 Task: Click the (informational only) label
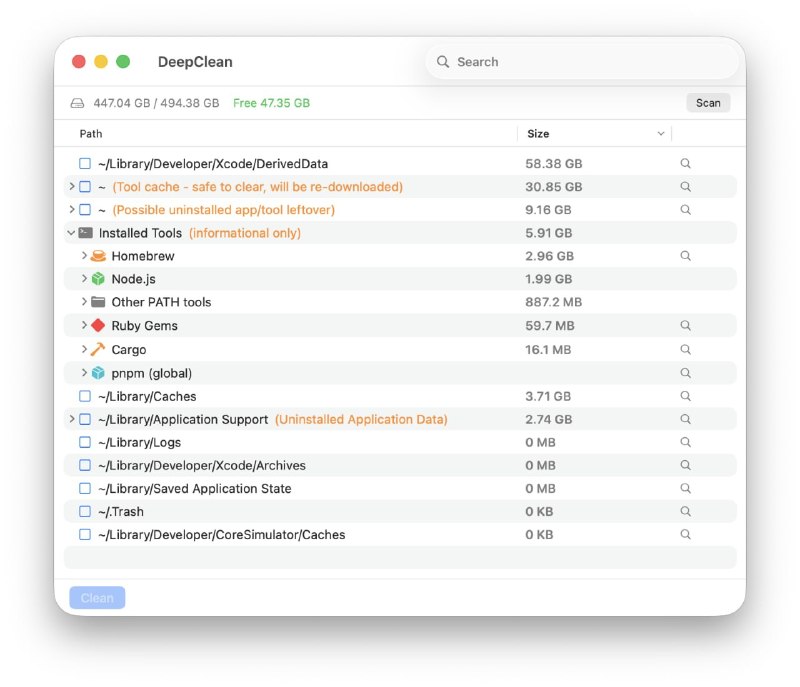coord(245,233)
